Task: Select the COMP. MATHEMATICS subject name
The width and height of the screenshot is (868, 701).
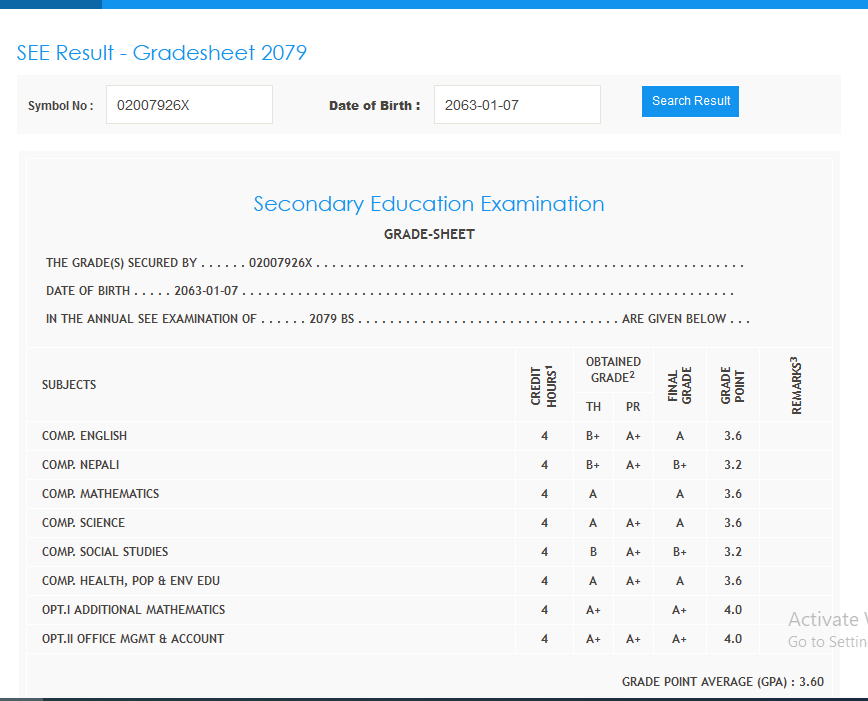Action: [x=100, y=494]
